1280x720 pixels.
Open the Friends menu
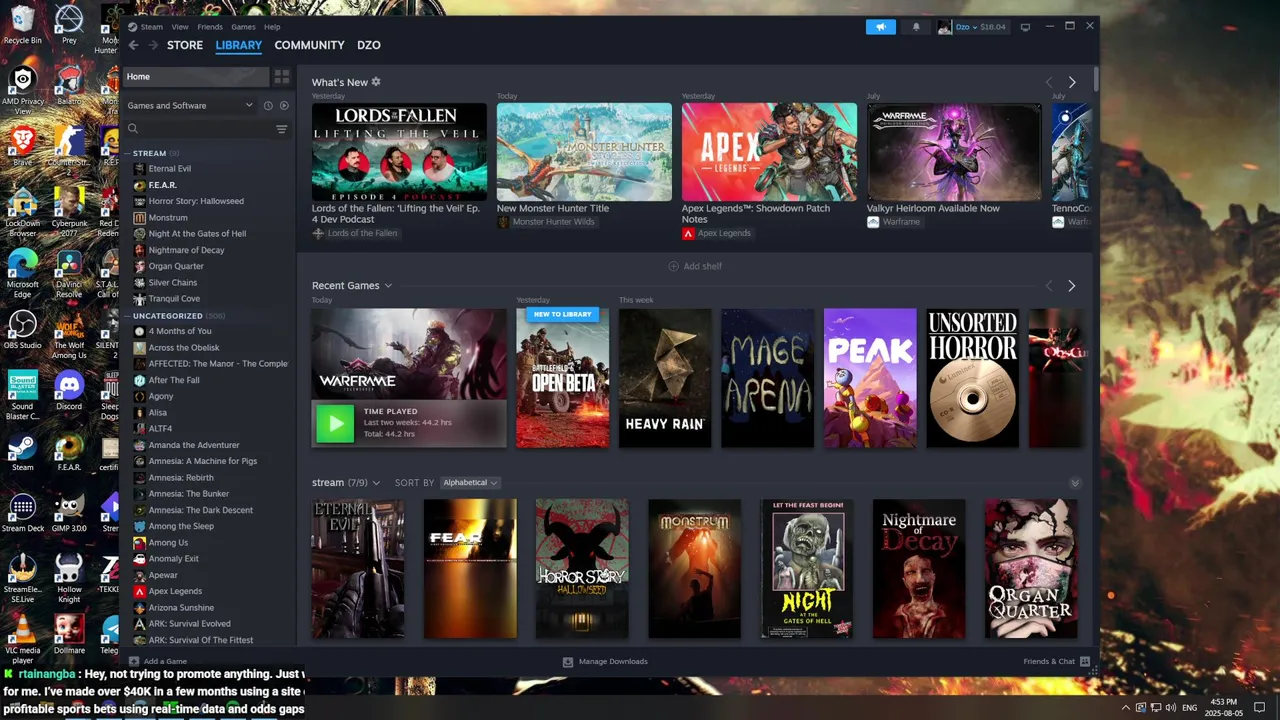coord(210,27)
